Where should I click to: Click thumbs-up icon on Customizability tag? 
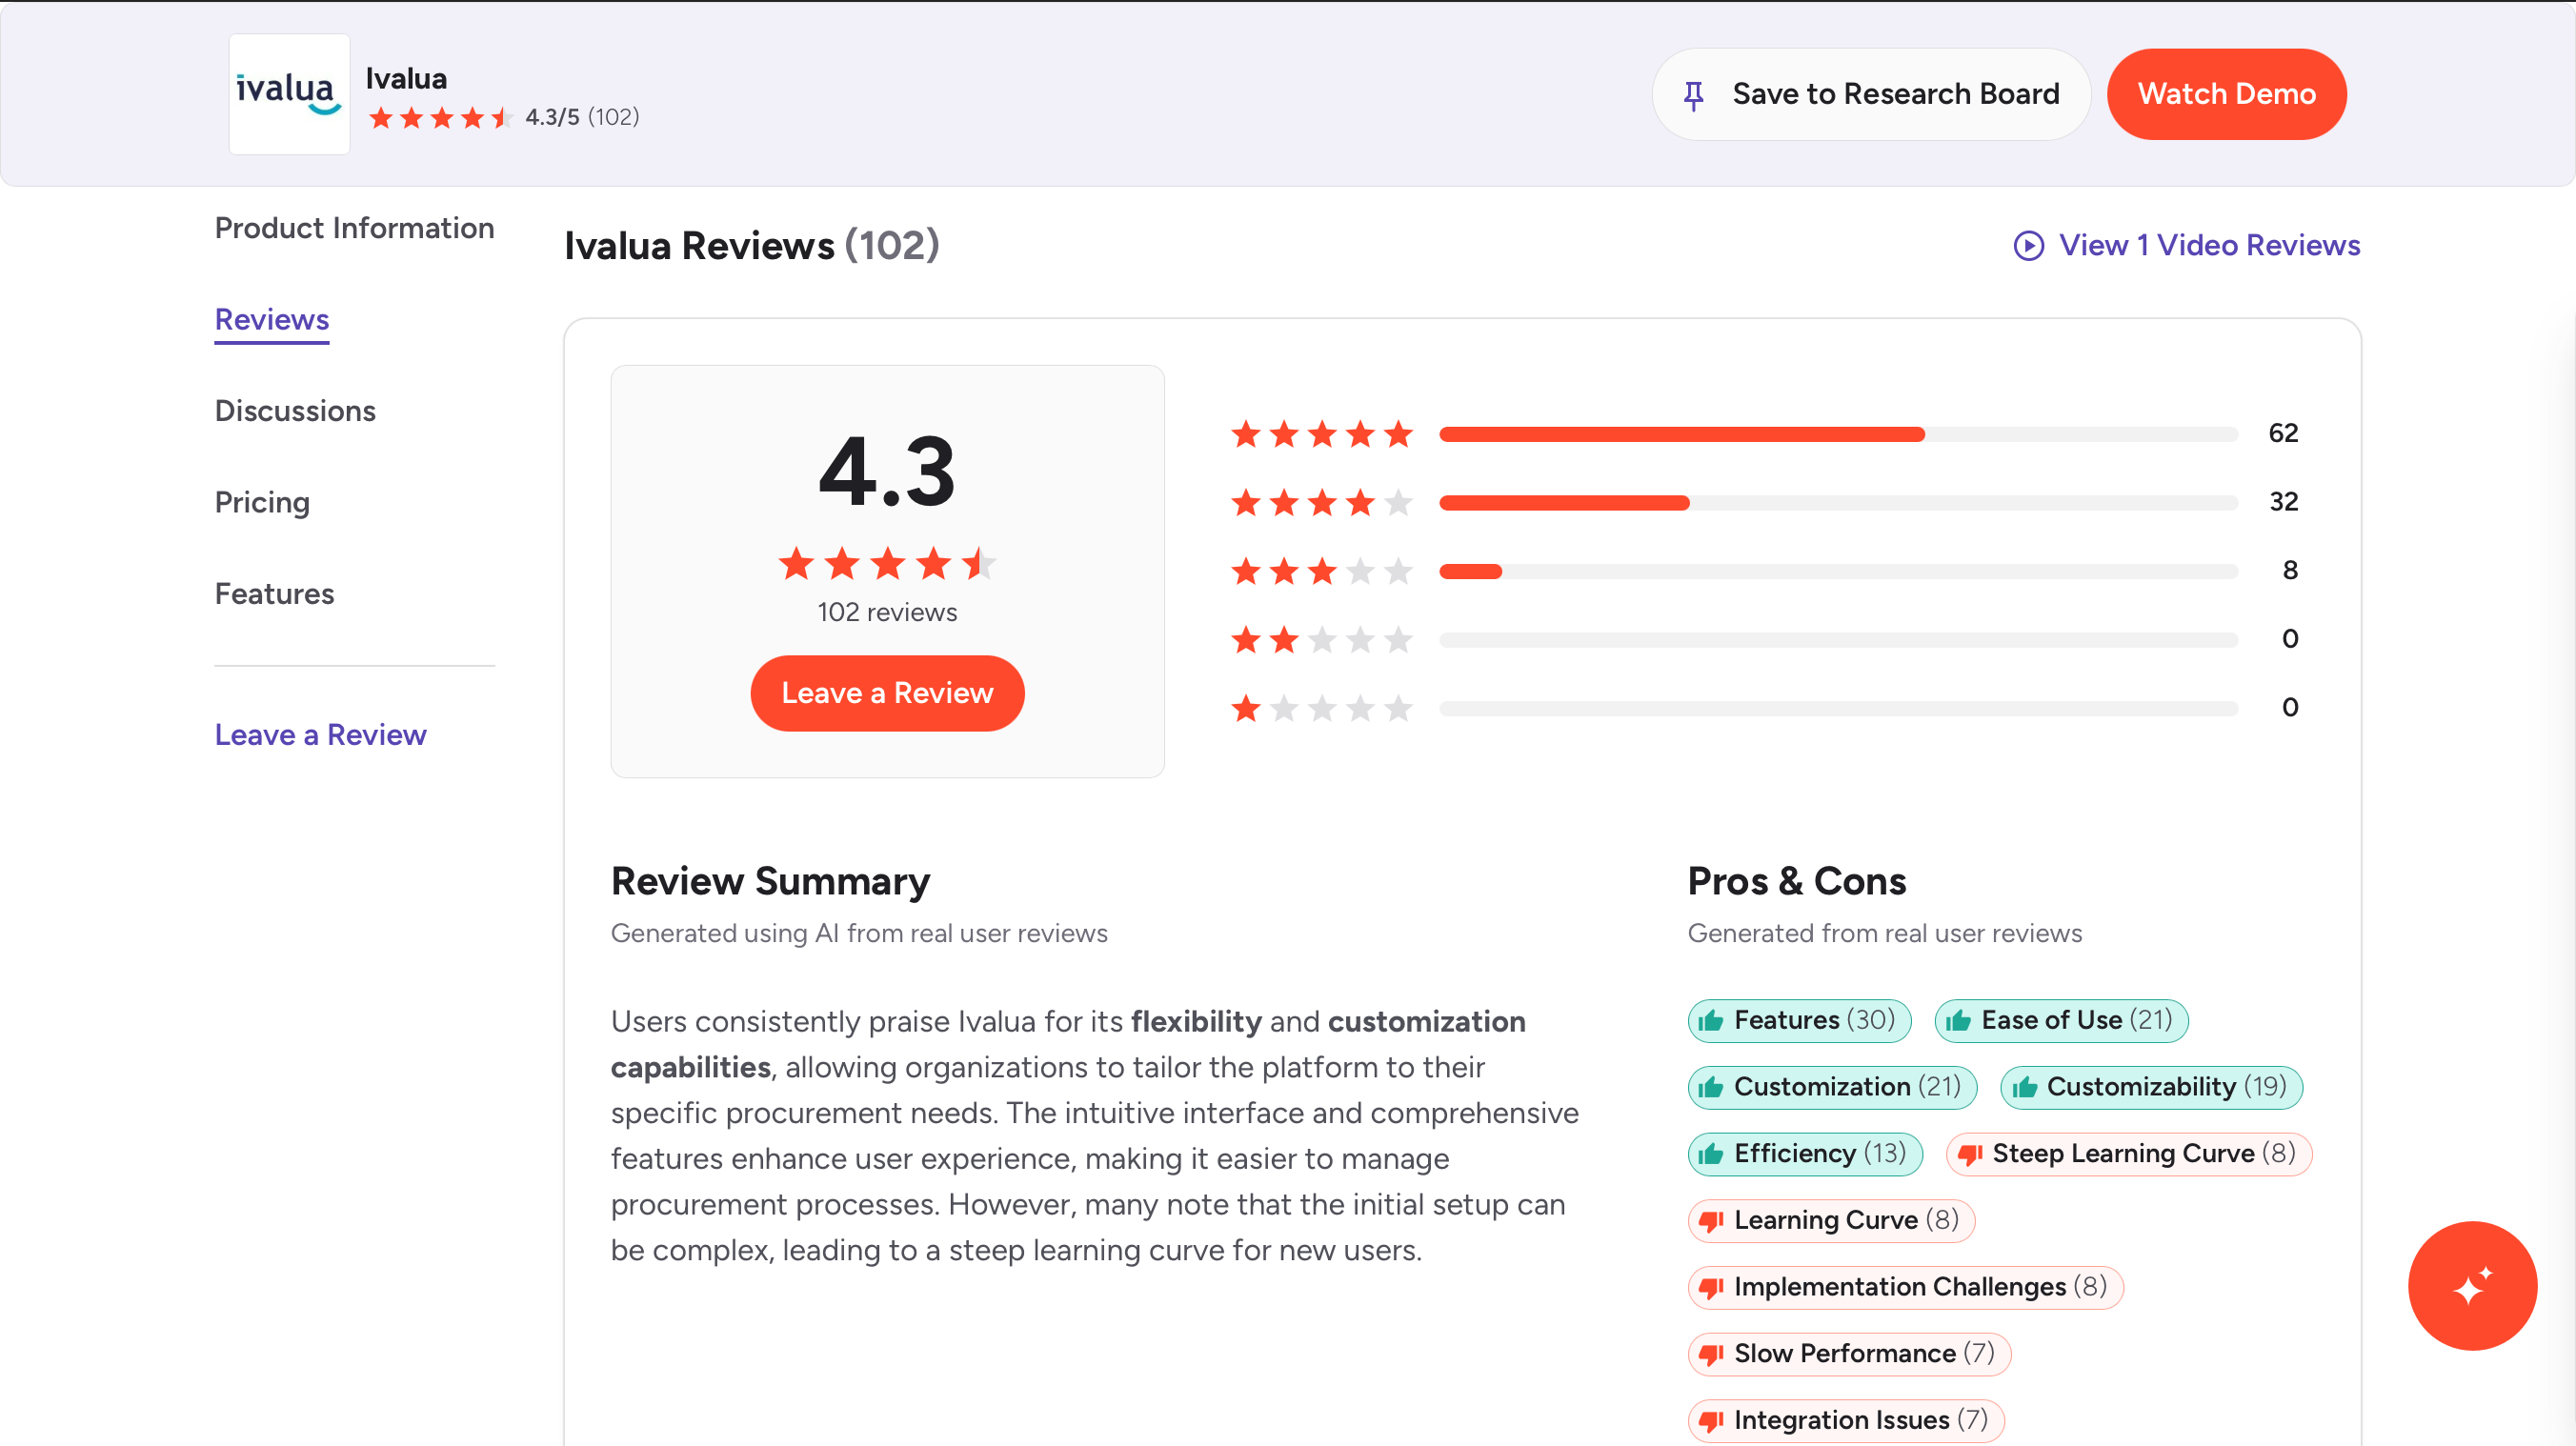point(2024,1087)
